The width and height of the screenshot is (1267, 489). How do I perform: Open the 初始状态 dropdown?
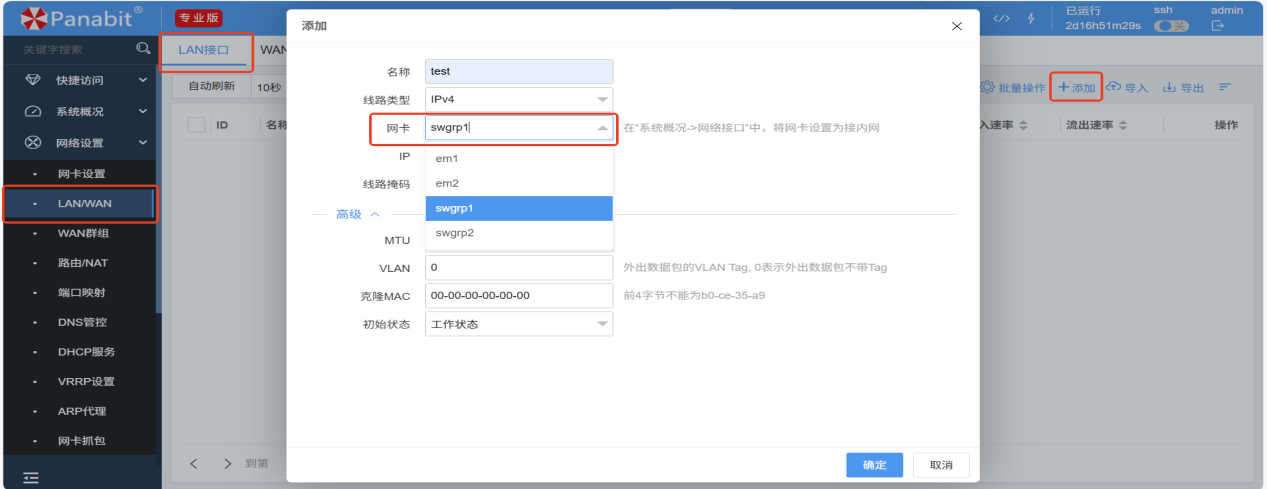coord(518,324)
